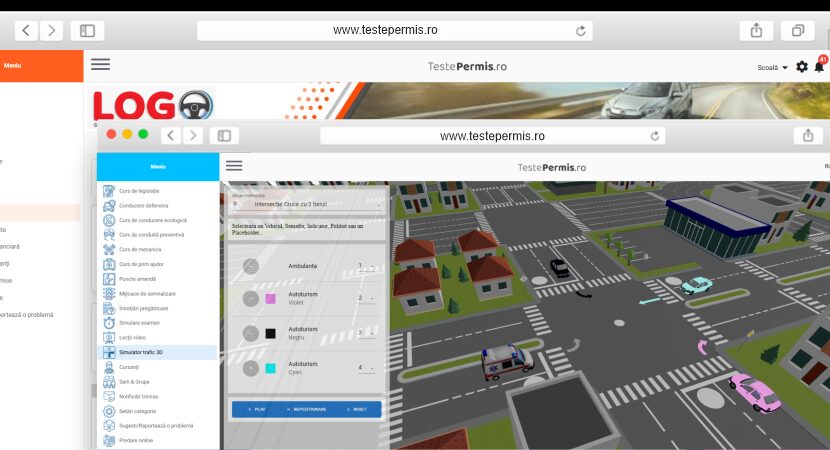Go back in the back browser window
Image resolution: width=830 pixels, height=450 pixels.
pos(26,31)
